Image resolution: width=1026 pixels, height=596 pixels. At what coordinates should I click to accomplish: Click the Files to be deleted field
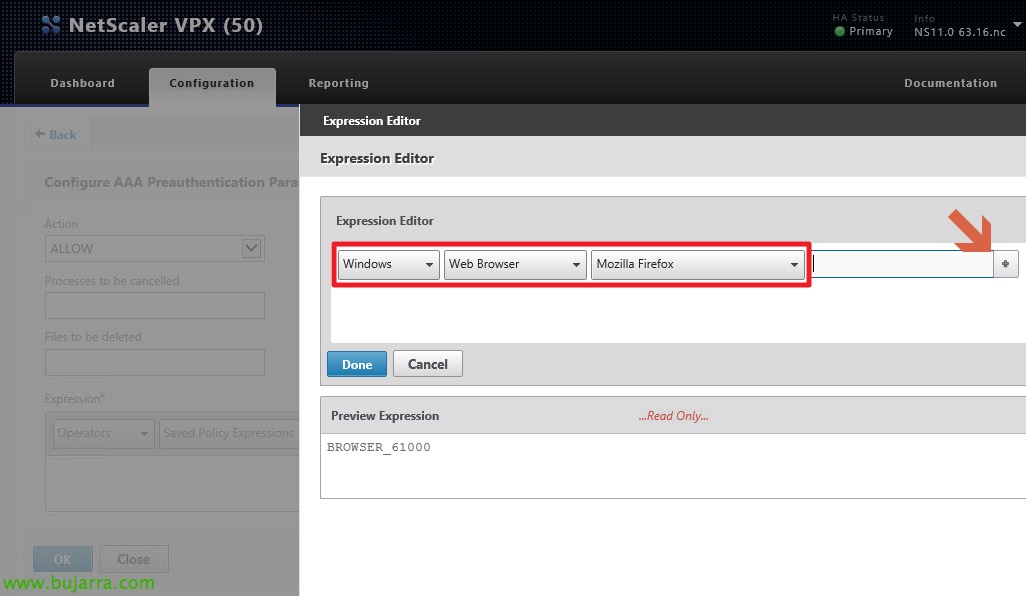coord(154,362)
